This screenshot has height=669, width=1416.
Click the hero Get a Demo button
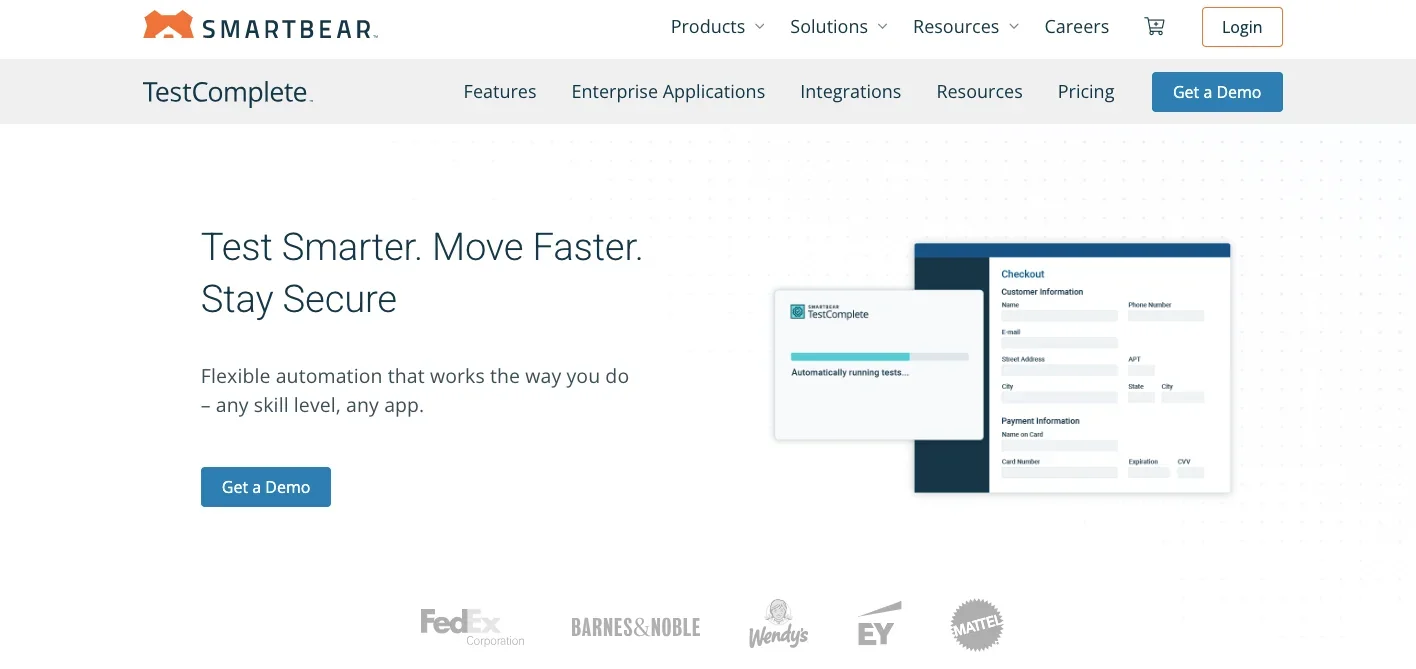pos(265,487)
